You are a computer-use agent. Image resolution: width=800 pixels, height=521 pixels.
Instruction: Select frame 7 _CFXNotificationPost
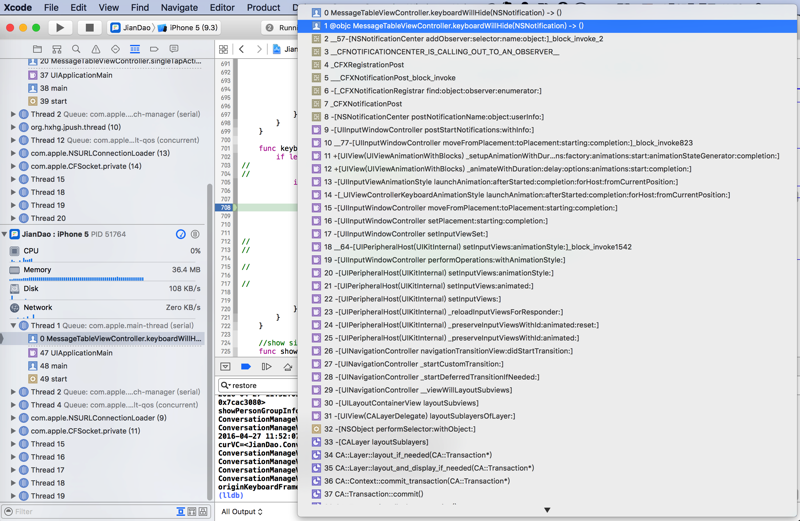point(547,104)
